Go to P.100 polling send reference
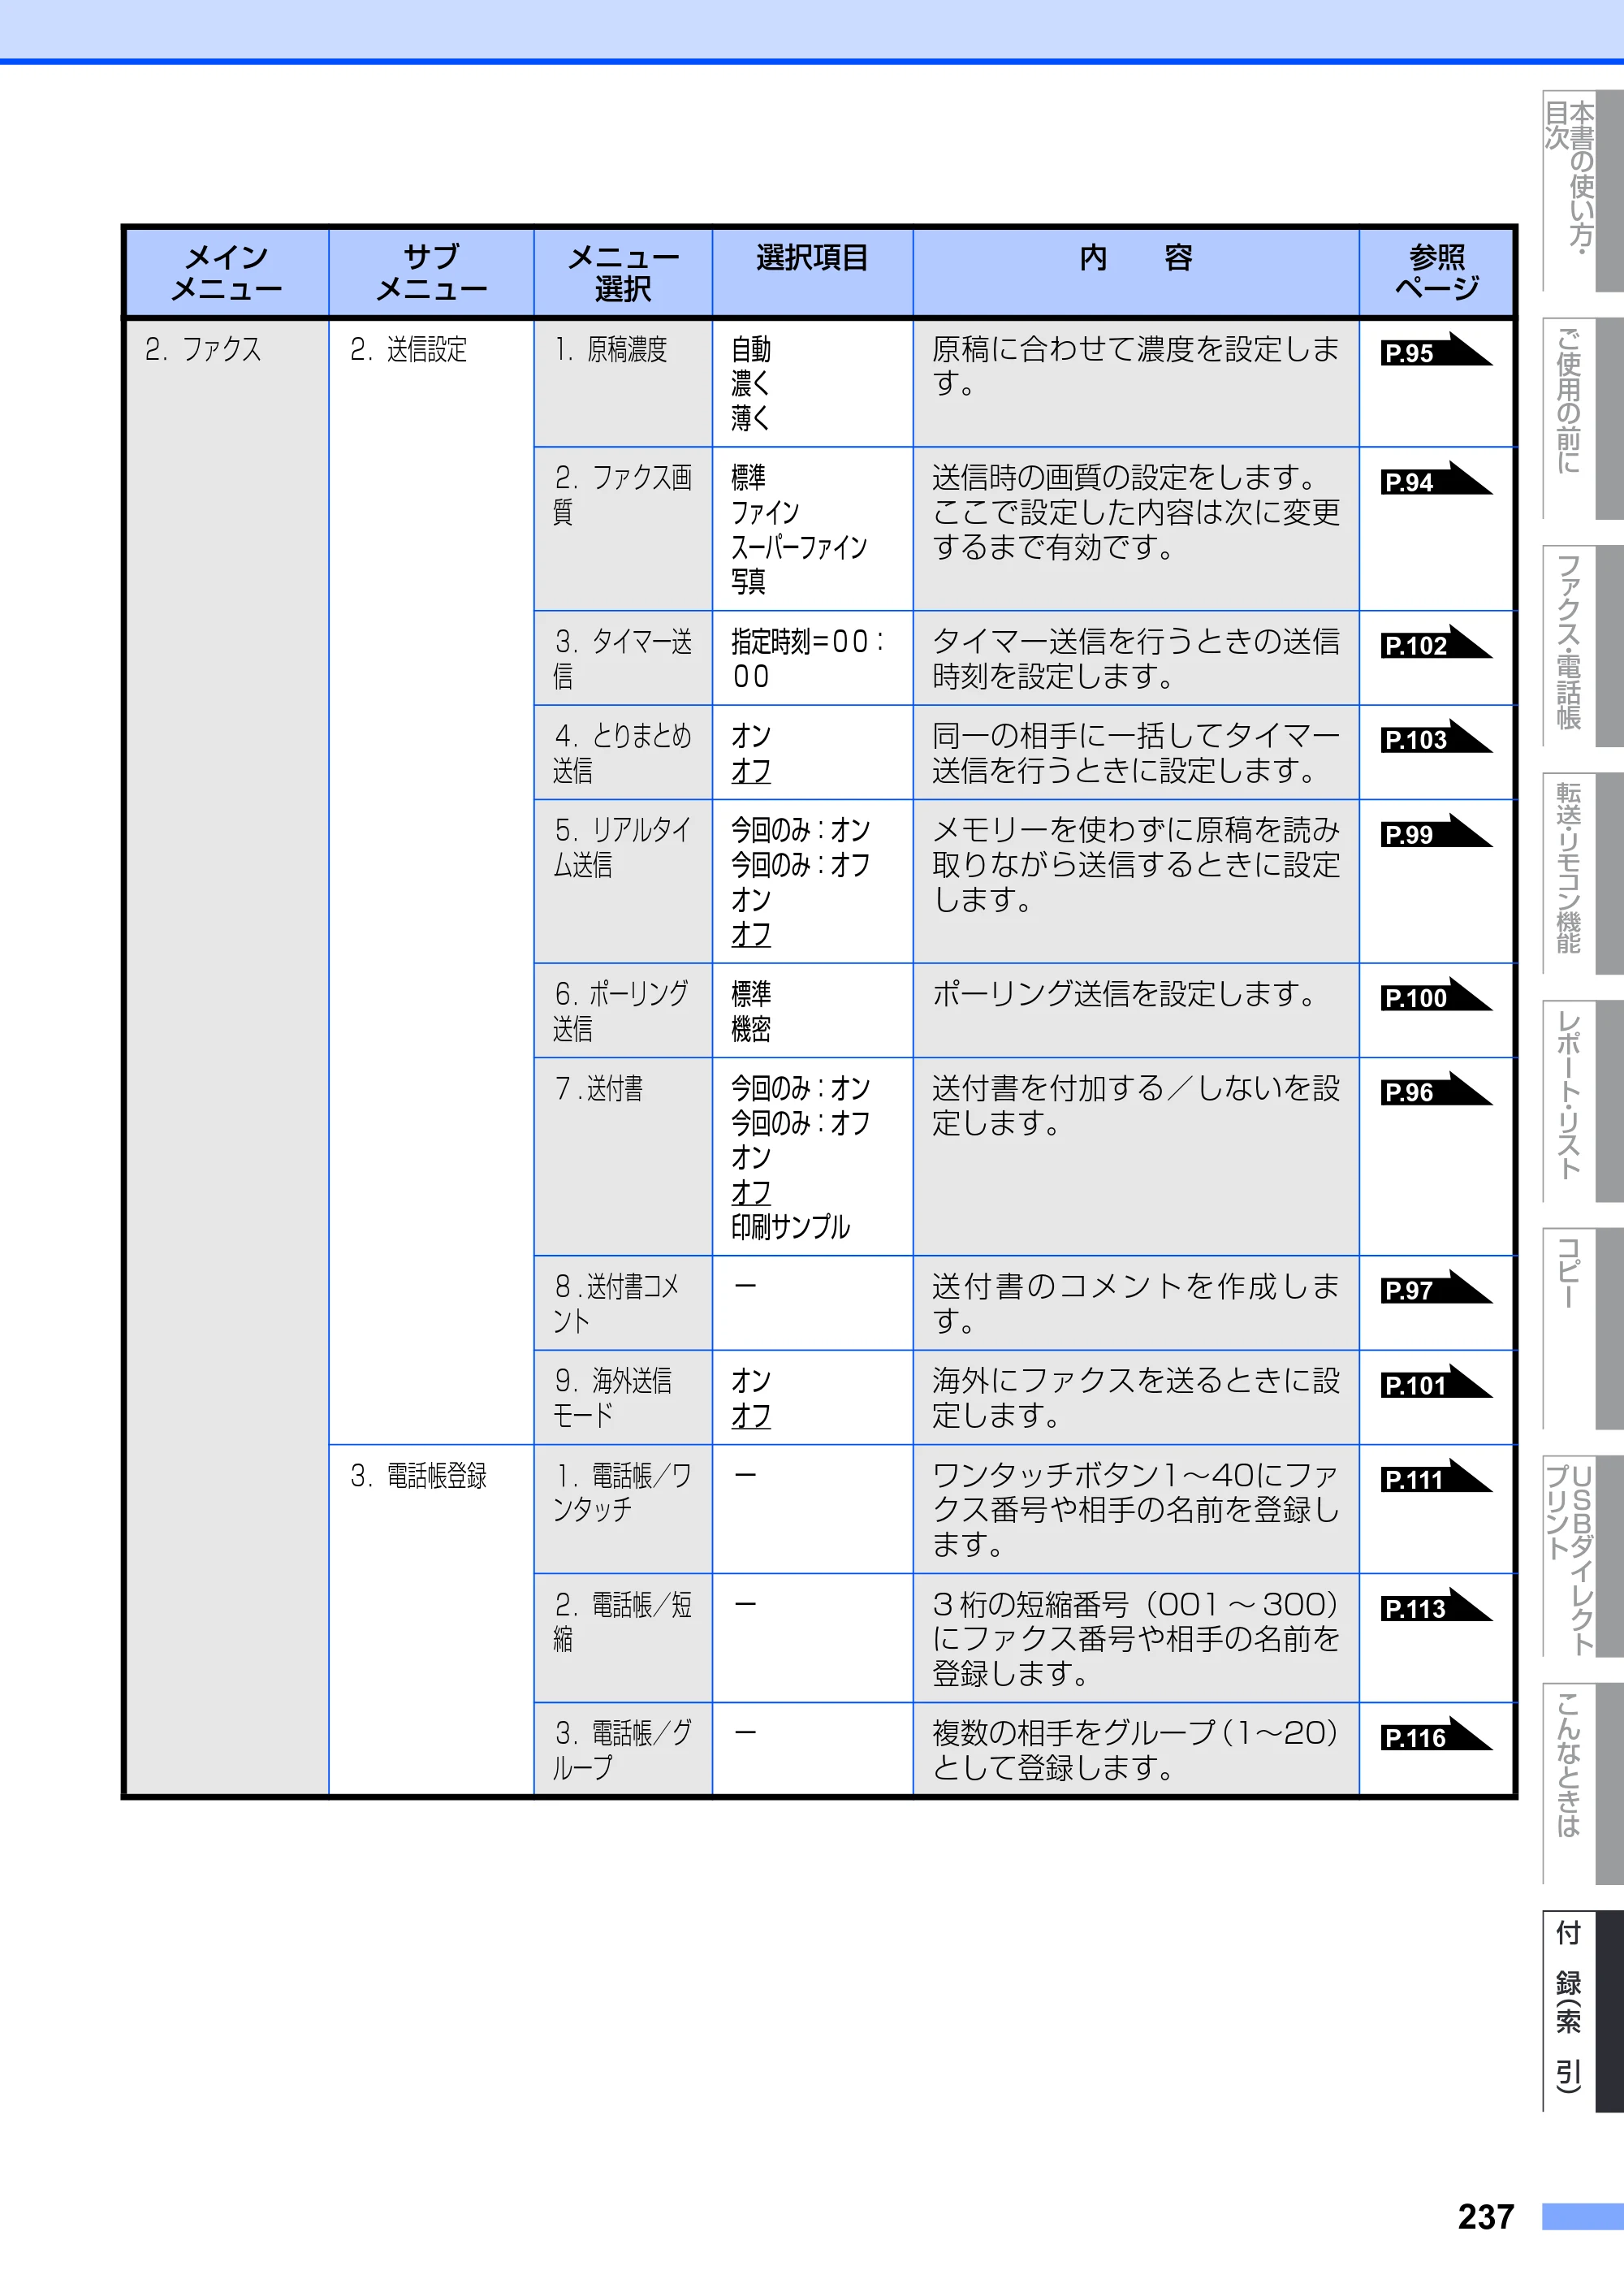This screenshot has height=2292, width=1624. 1435,996
